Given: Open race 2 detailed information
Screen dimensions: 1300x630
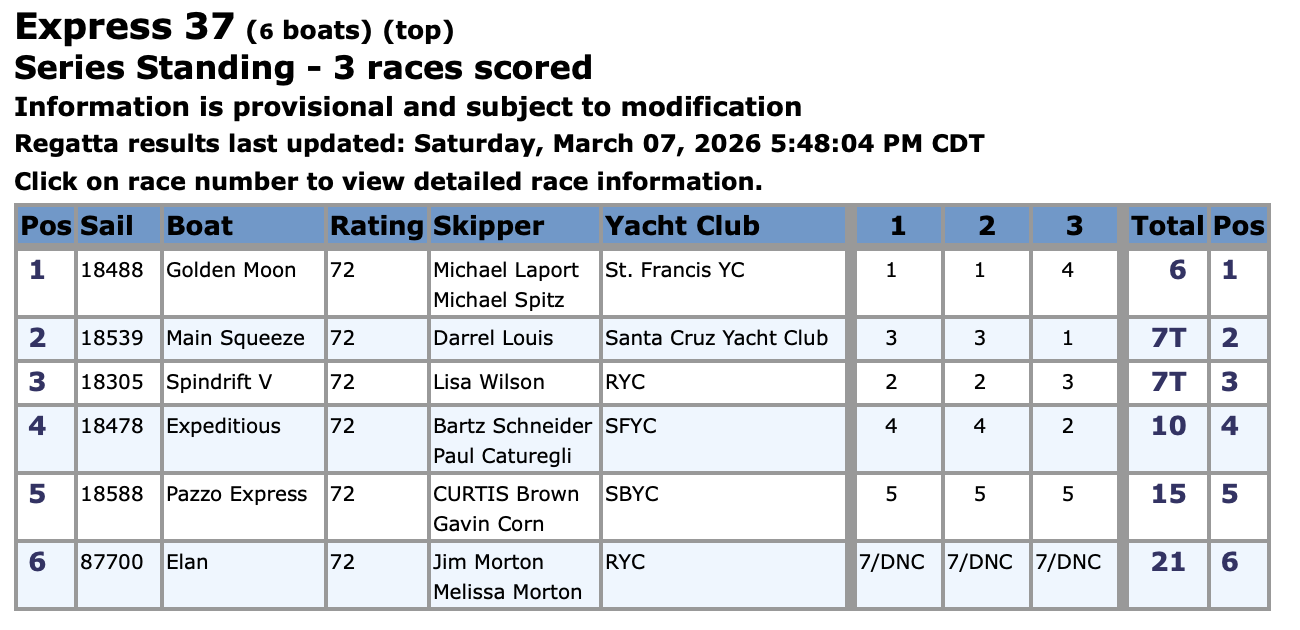Looking at the screenshot, I should pos(986,226).
